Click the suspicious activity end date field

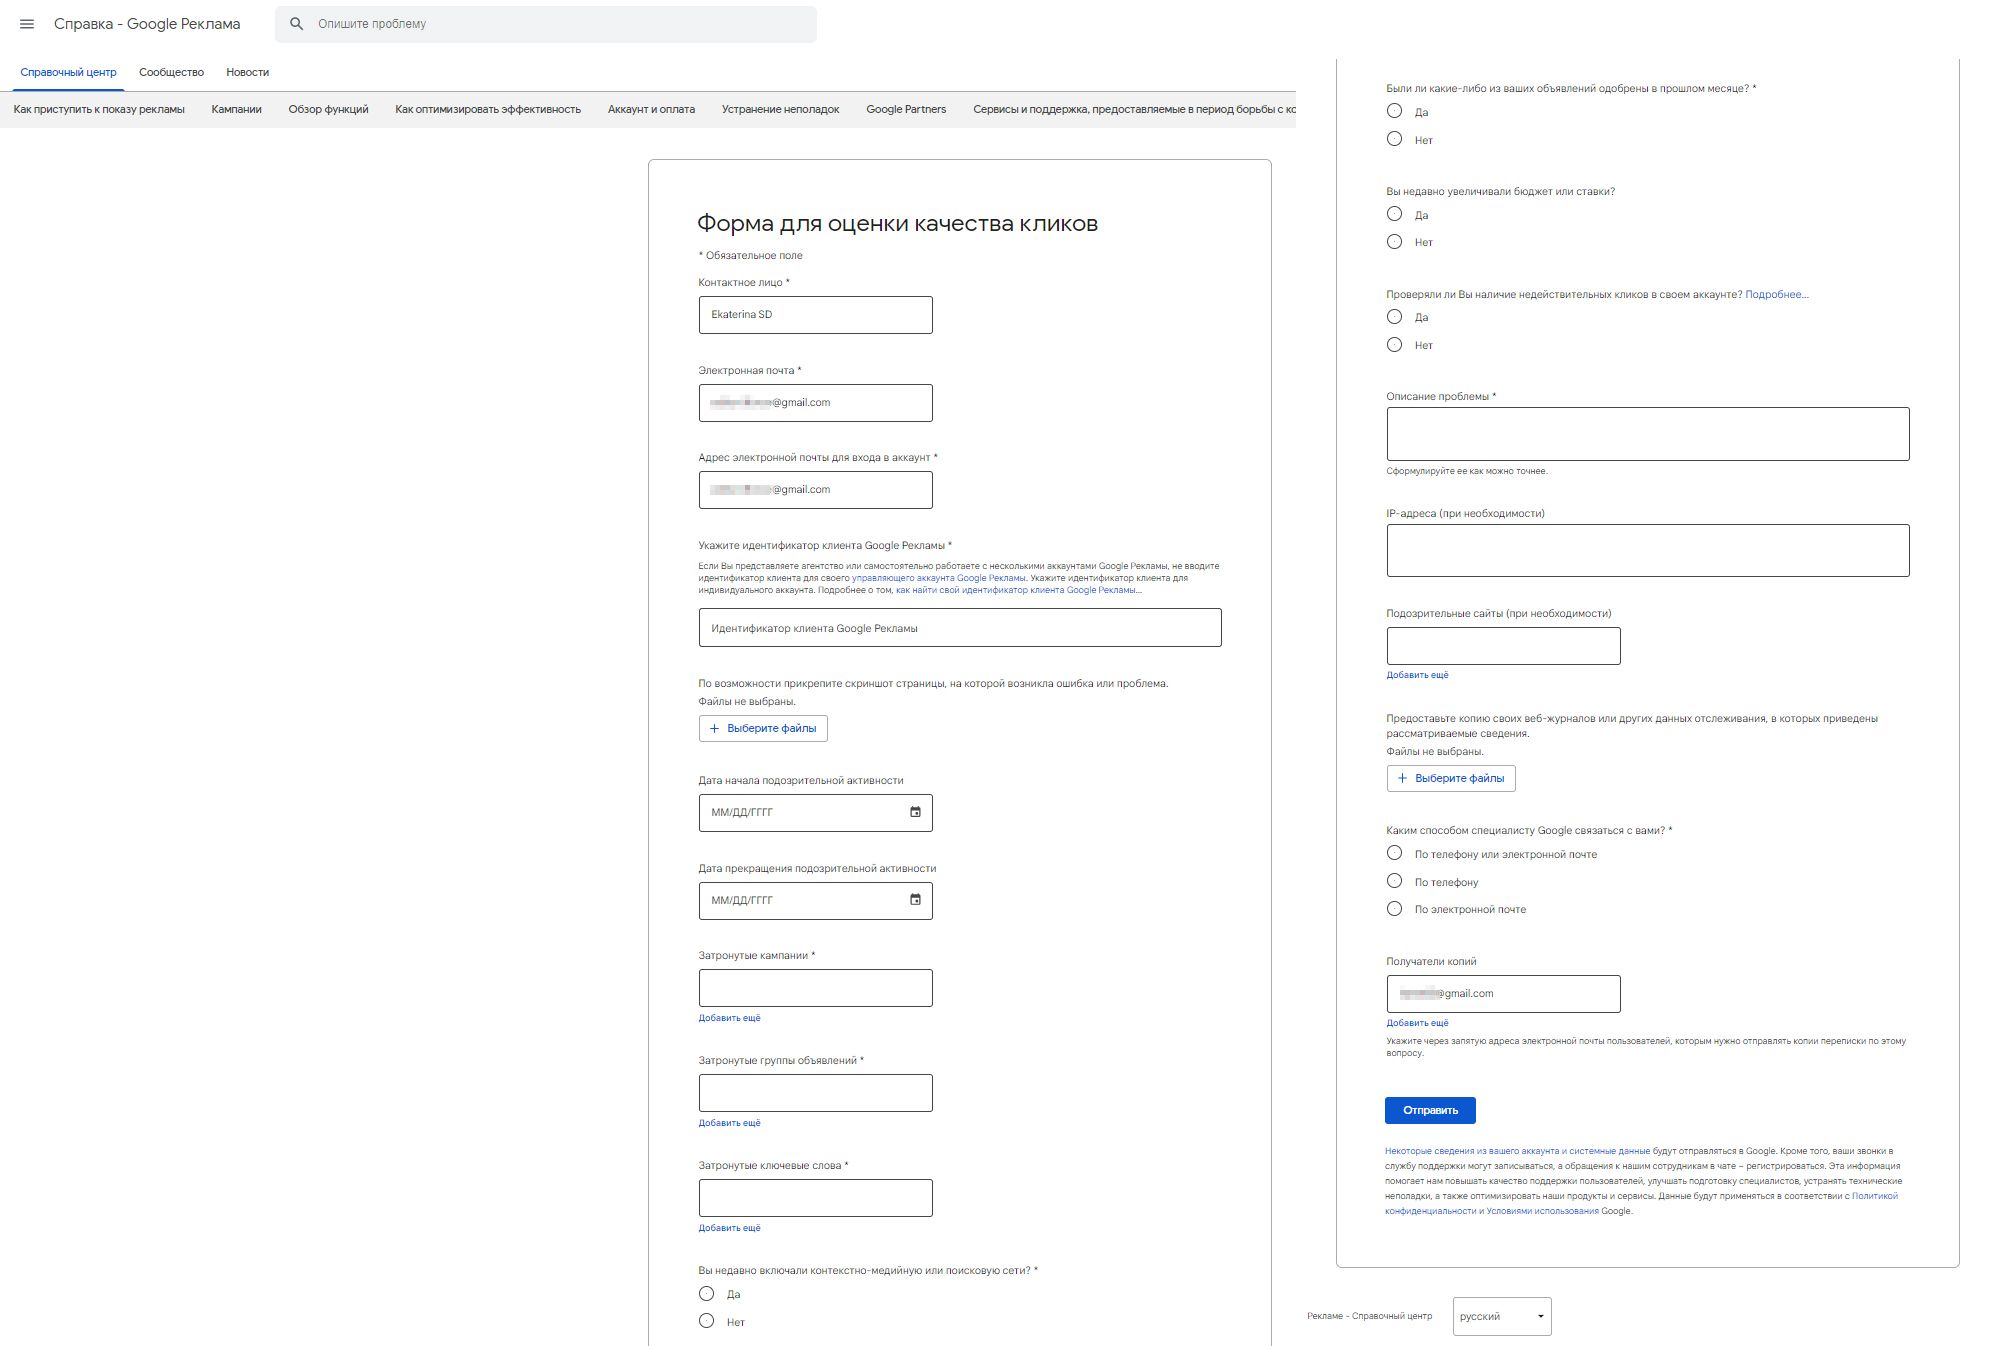(x=815, y=901)
